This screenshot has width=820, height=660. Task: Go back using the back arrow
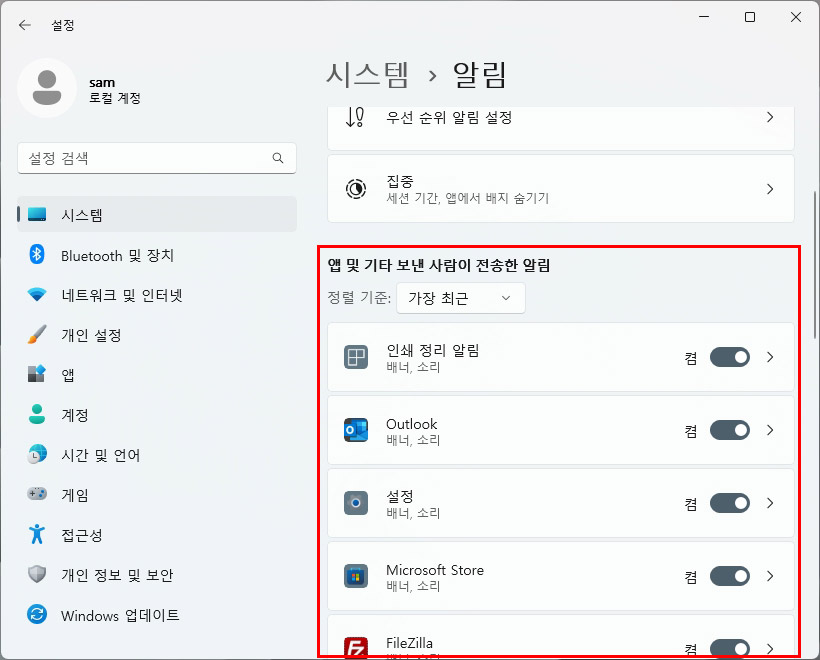pyautogui.click(x=24, y=25)
